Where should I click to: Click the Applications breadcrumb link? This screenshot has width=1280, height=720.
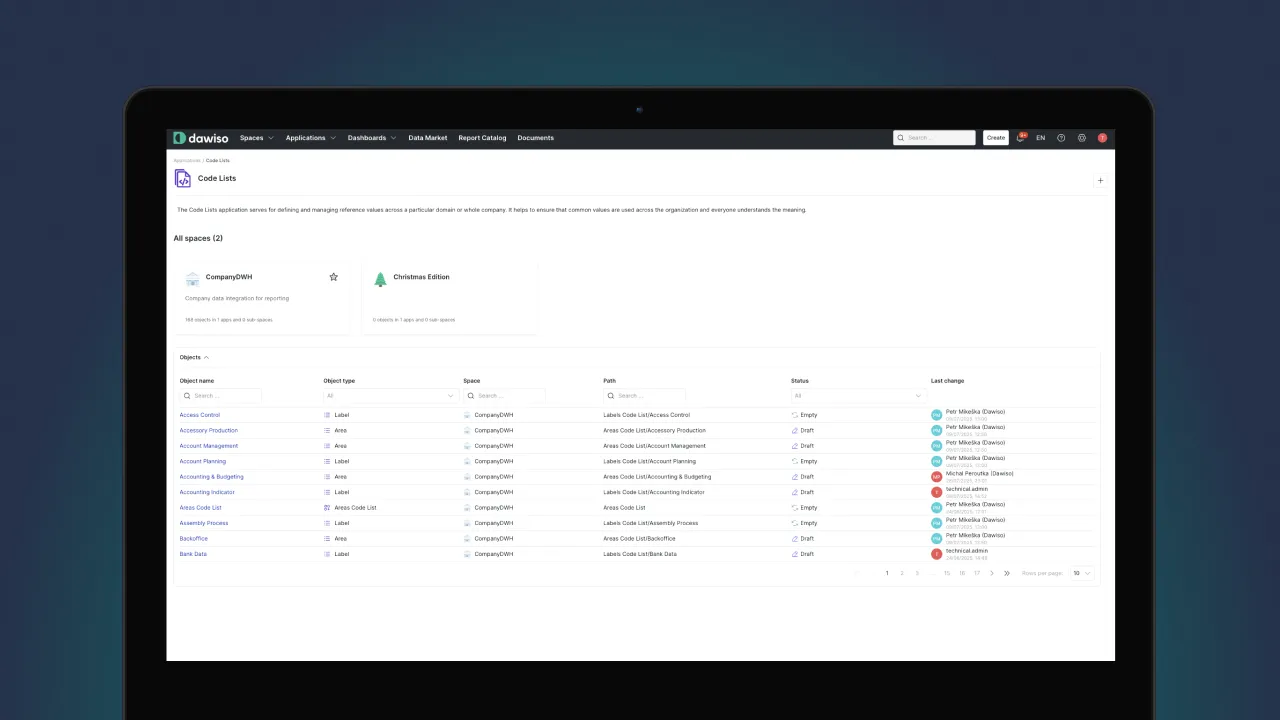pos(187,160)
